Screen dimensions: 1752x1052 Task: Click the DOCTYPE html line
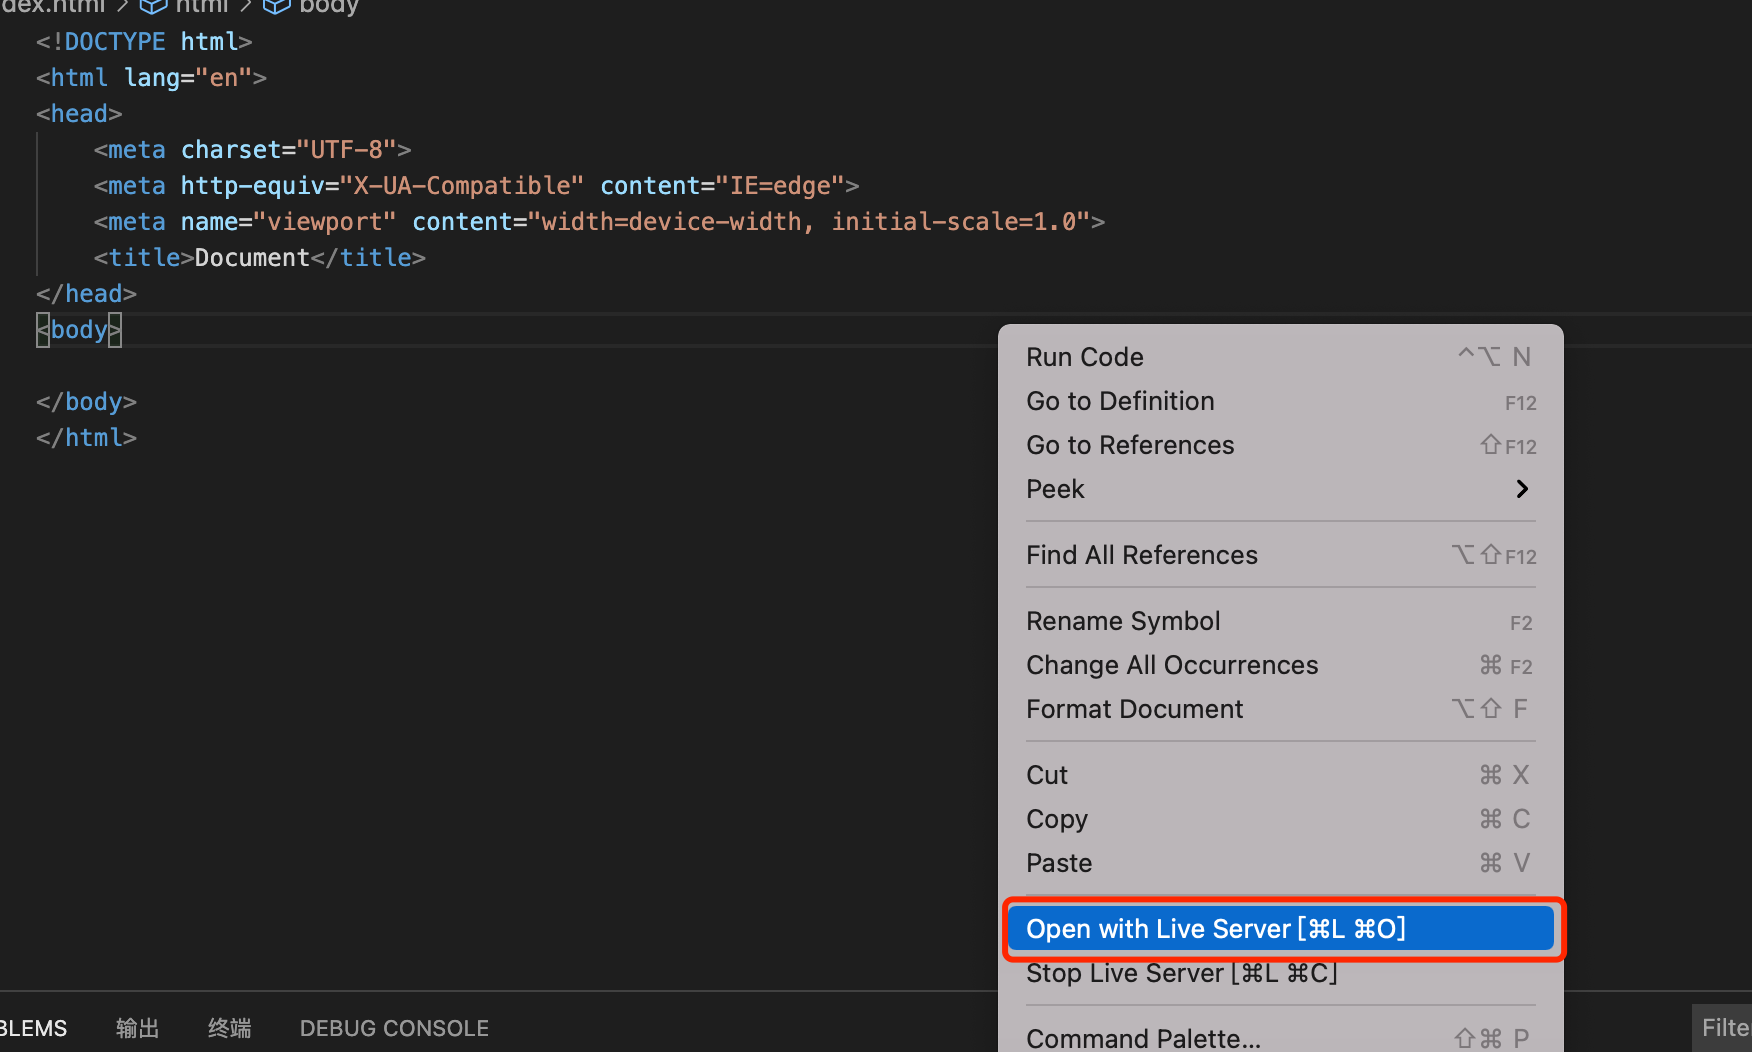[x=144, y=42]
